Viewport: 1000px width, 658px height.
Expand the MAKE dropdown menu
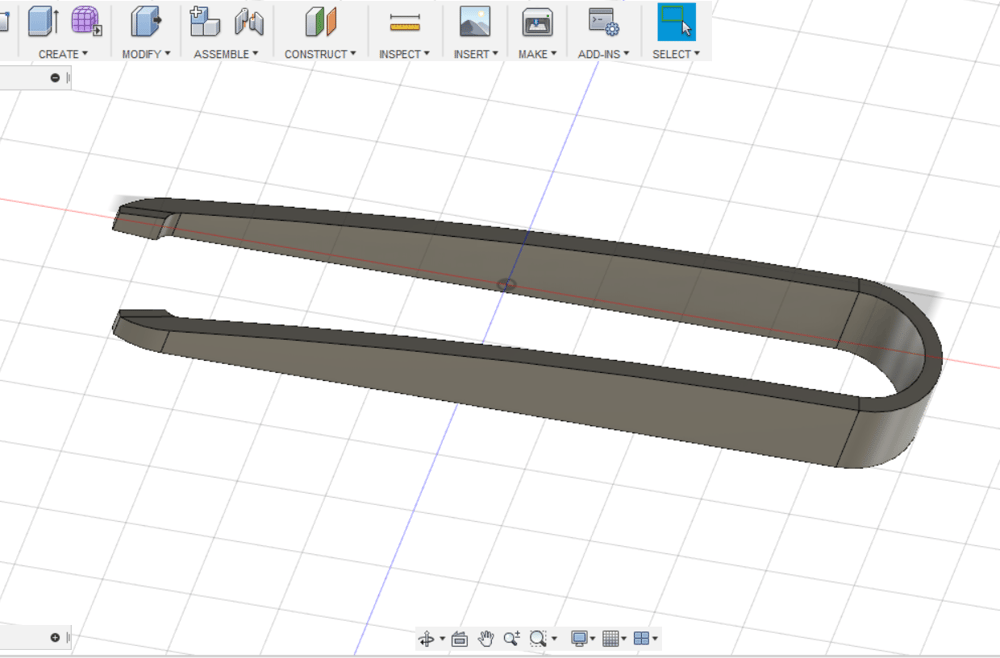538,54
